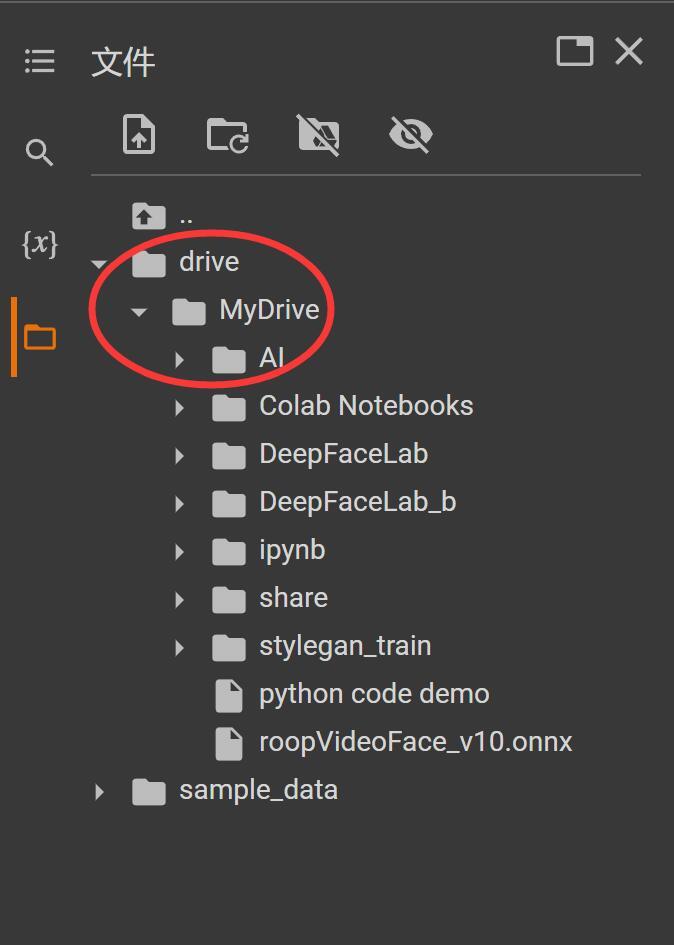Screen dimensions: 674x945
Task: Toggle show hidden files eye icon
Action: click(411, 134)
